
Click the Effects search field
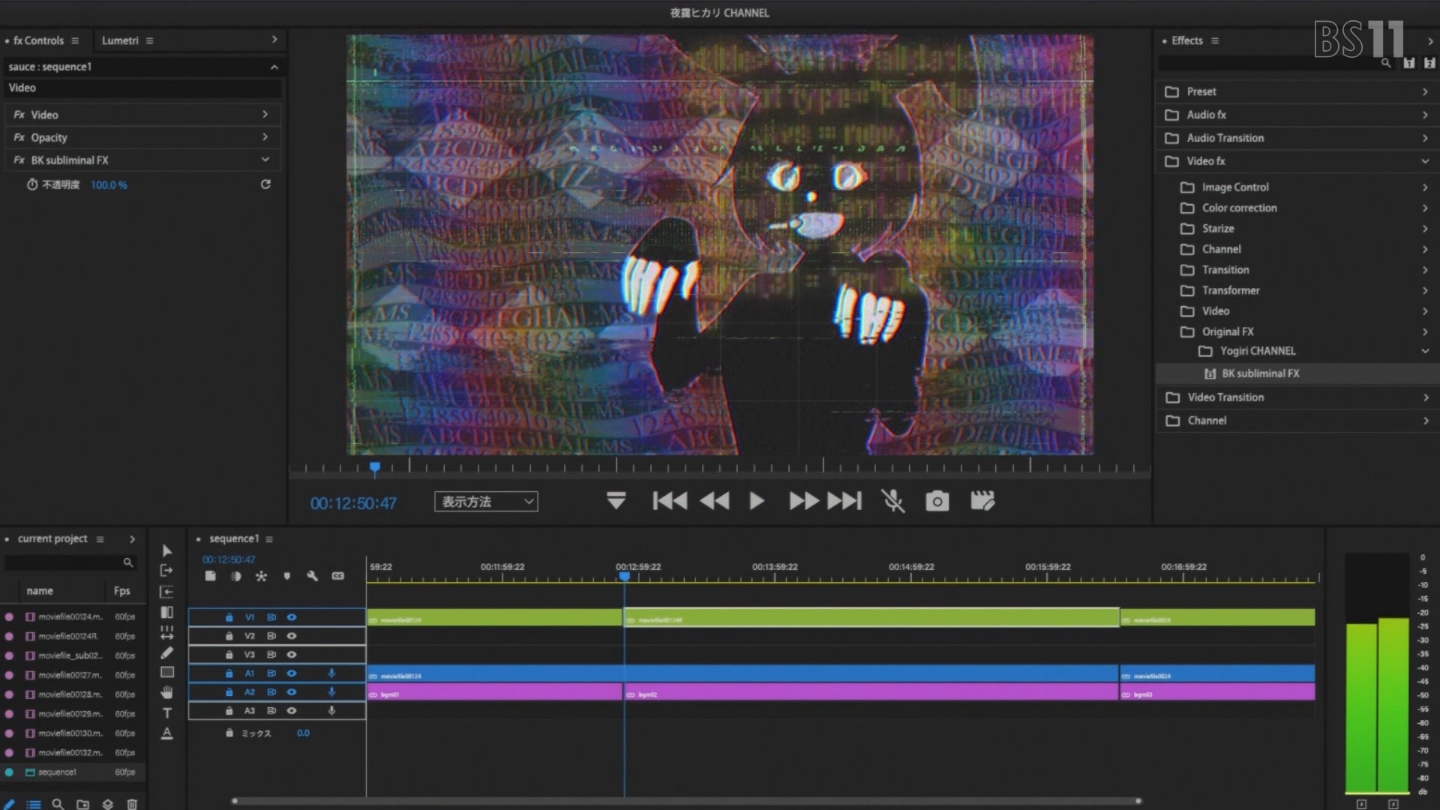point(1276,63)
